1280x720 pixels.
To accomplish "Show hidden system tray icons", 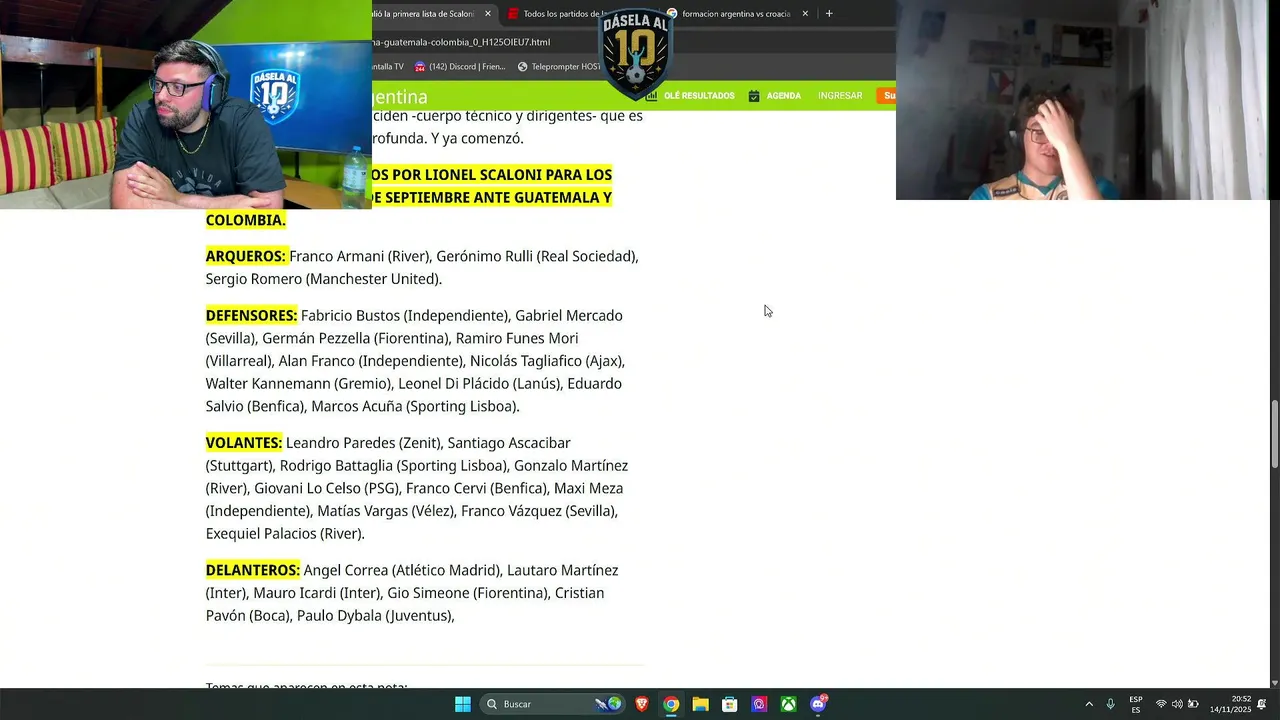I will 1089,704.
